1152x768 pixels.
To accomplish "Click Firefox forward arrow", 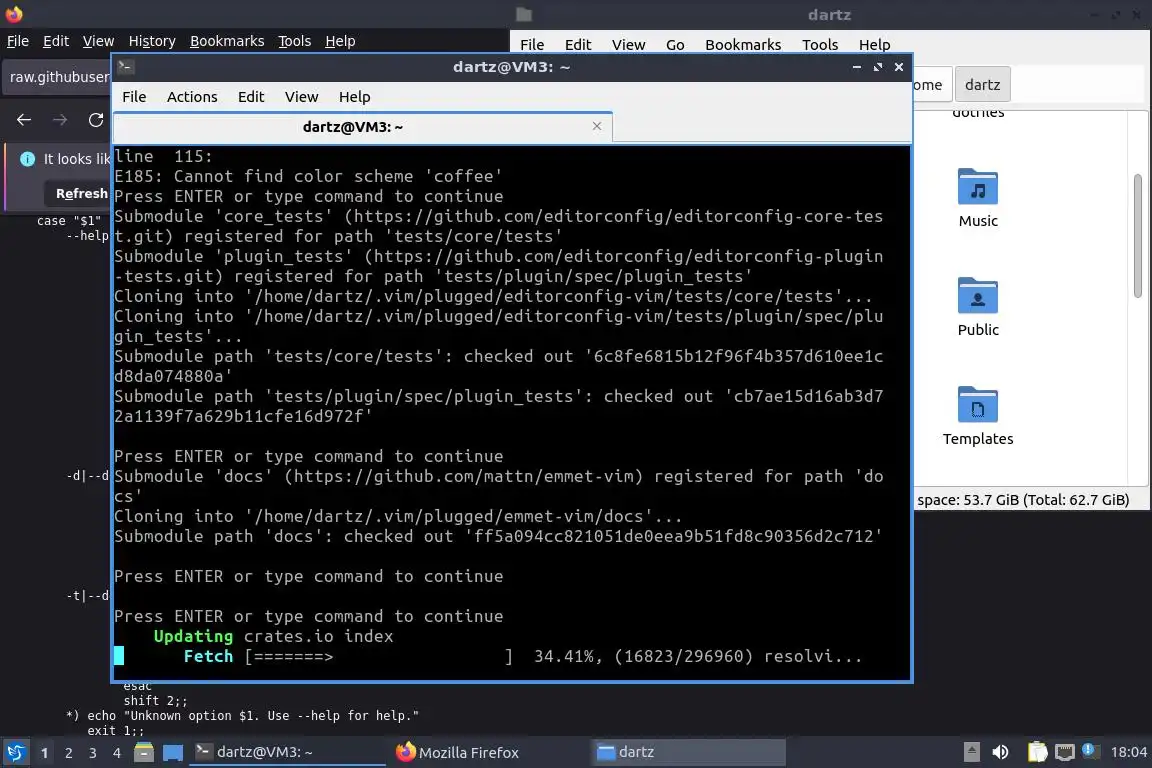I will [x=60, y=120].
